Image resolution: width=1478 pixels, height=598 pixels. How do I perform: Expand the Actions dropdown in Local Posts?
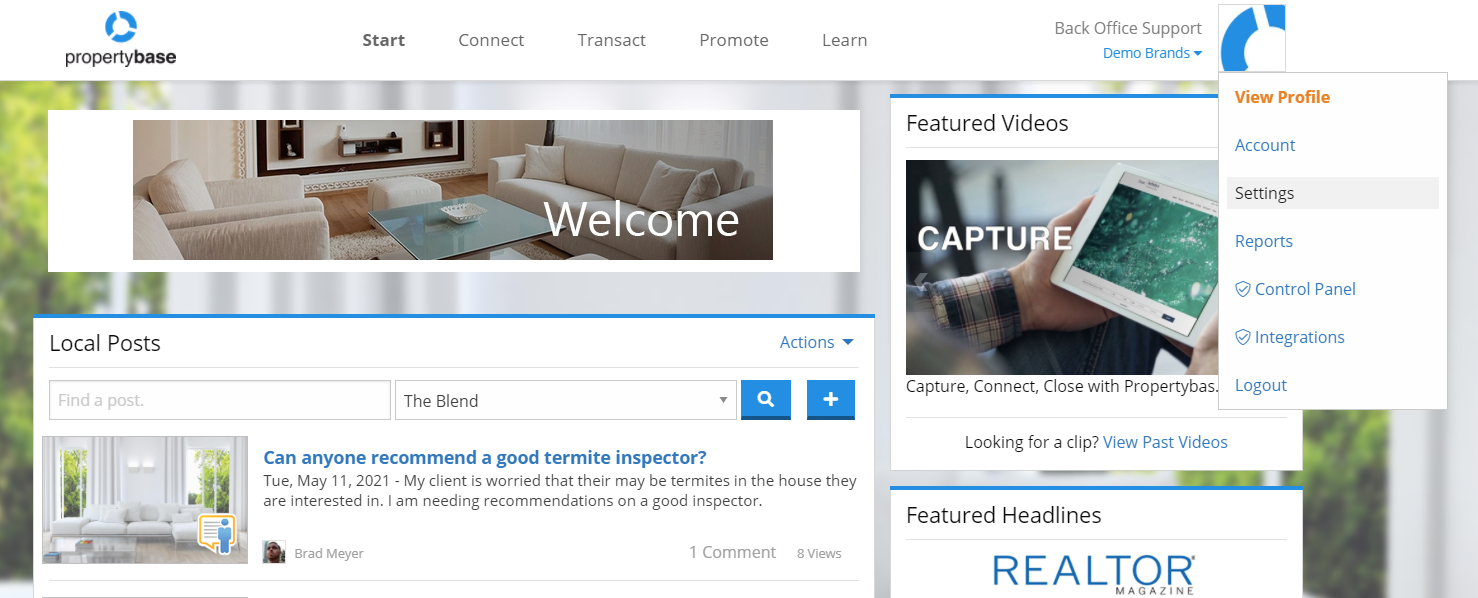tap(816, 342)
